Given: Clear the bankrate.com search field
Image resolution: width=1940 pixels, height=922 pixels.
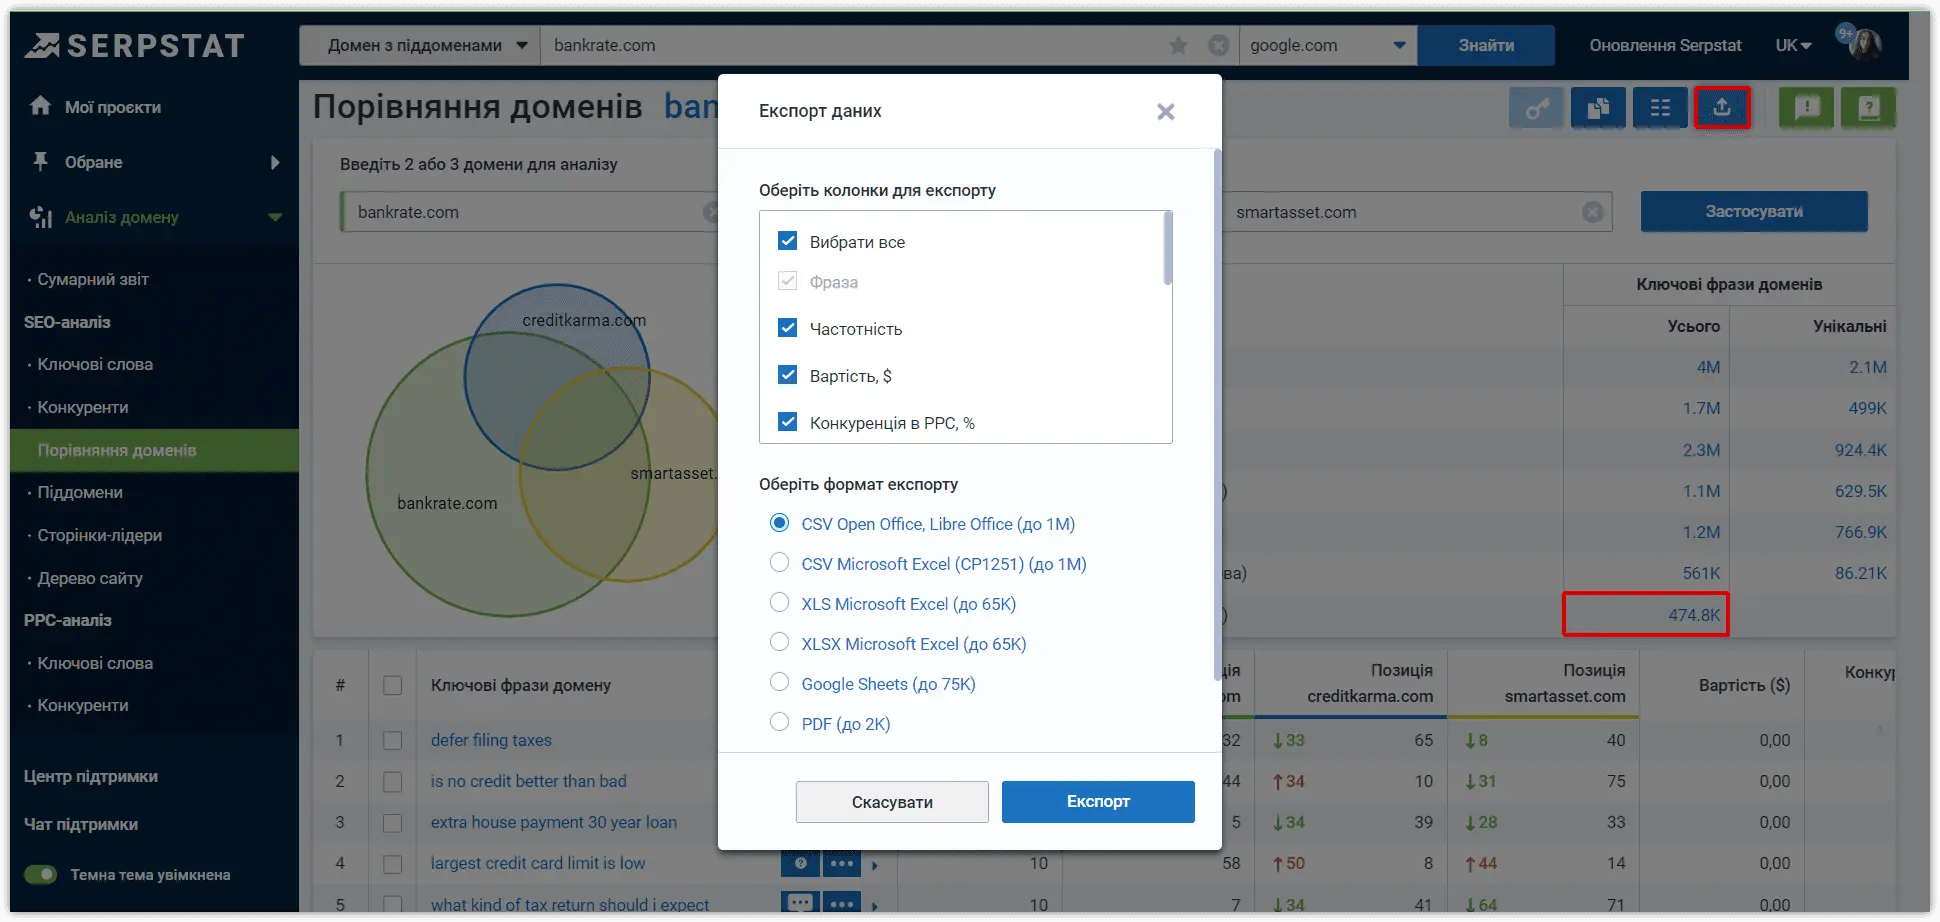Looking at the screenshot, I should point(1218,45).
